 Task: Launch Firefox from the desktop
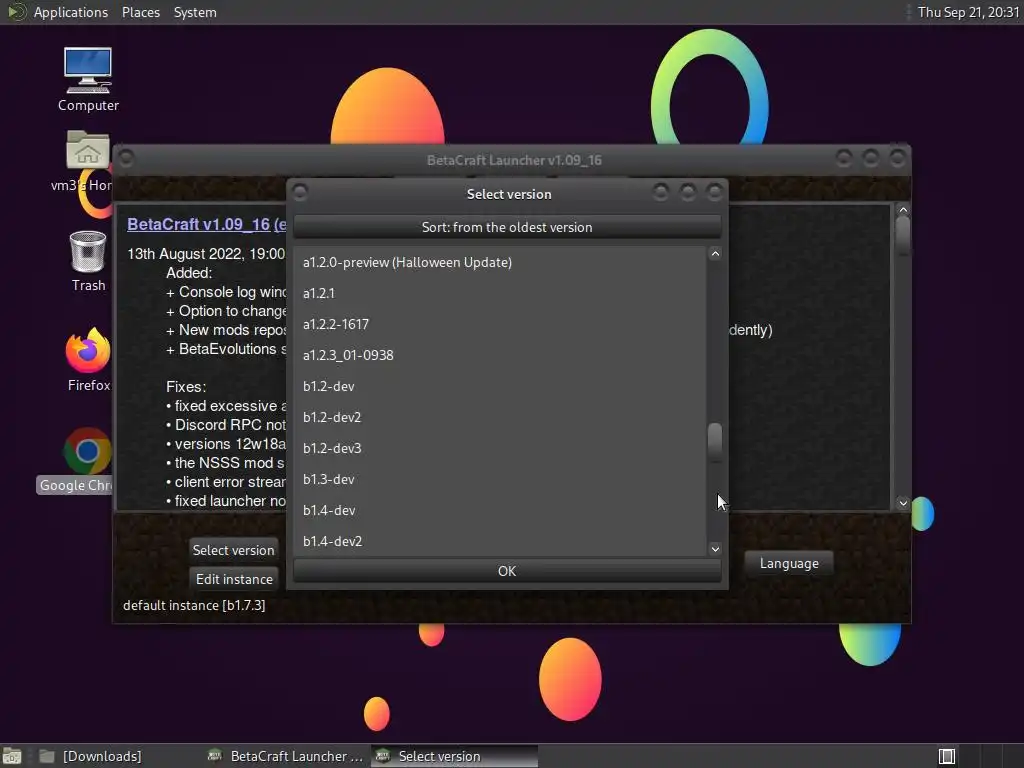[x=88, y=360]
